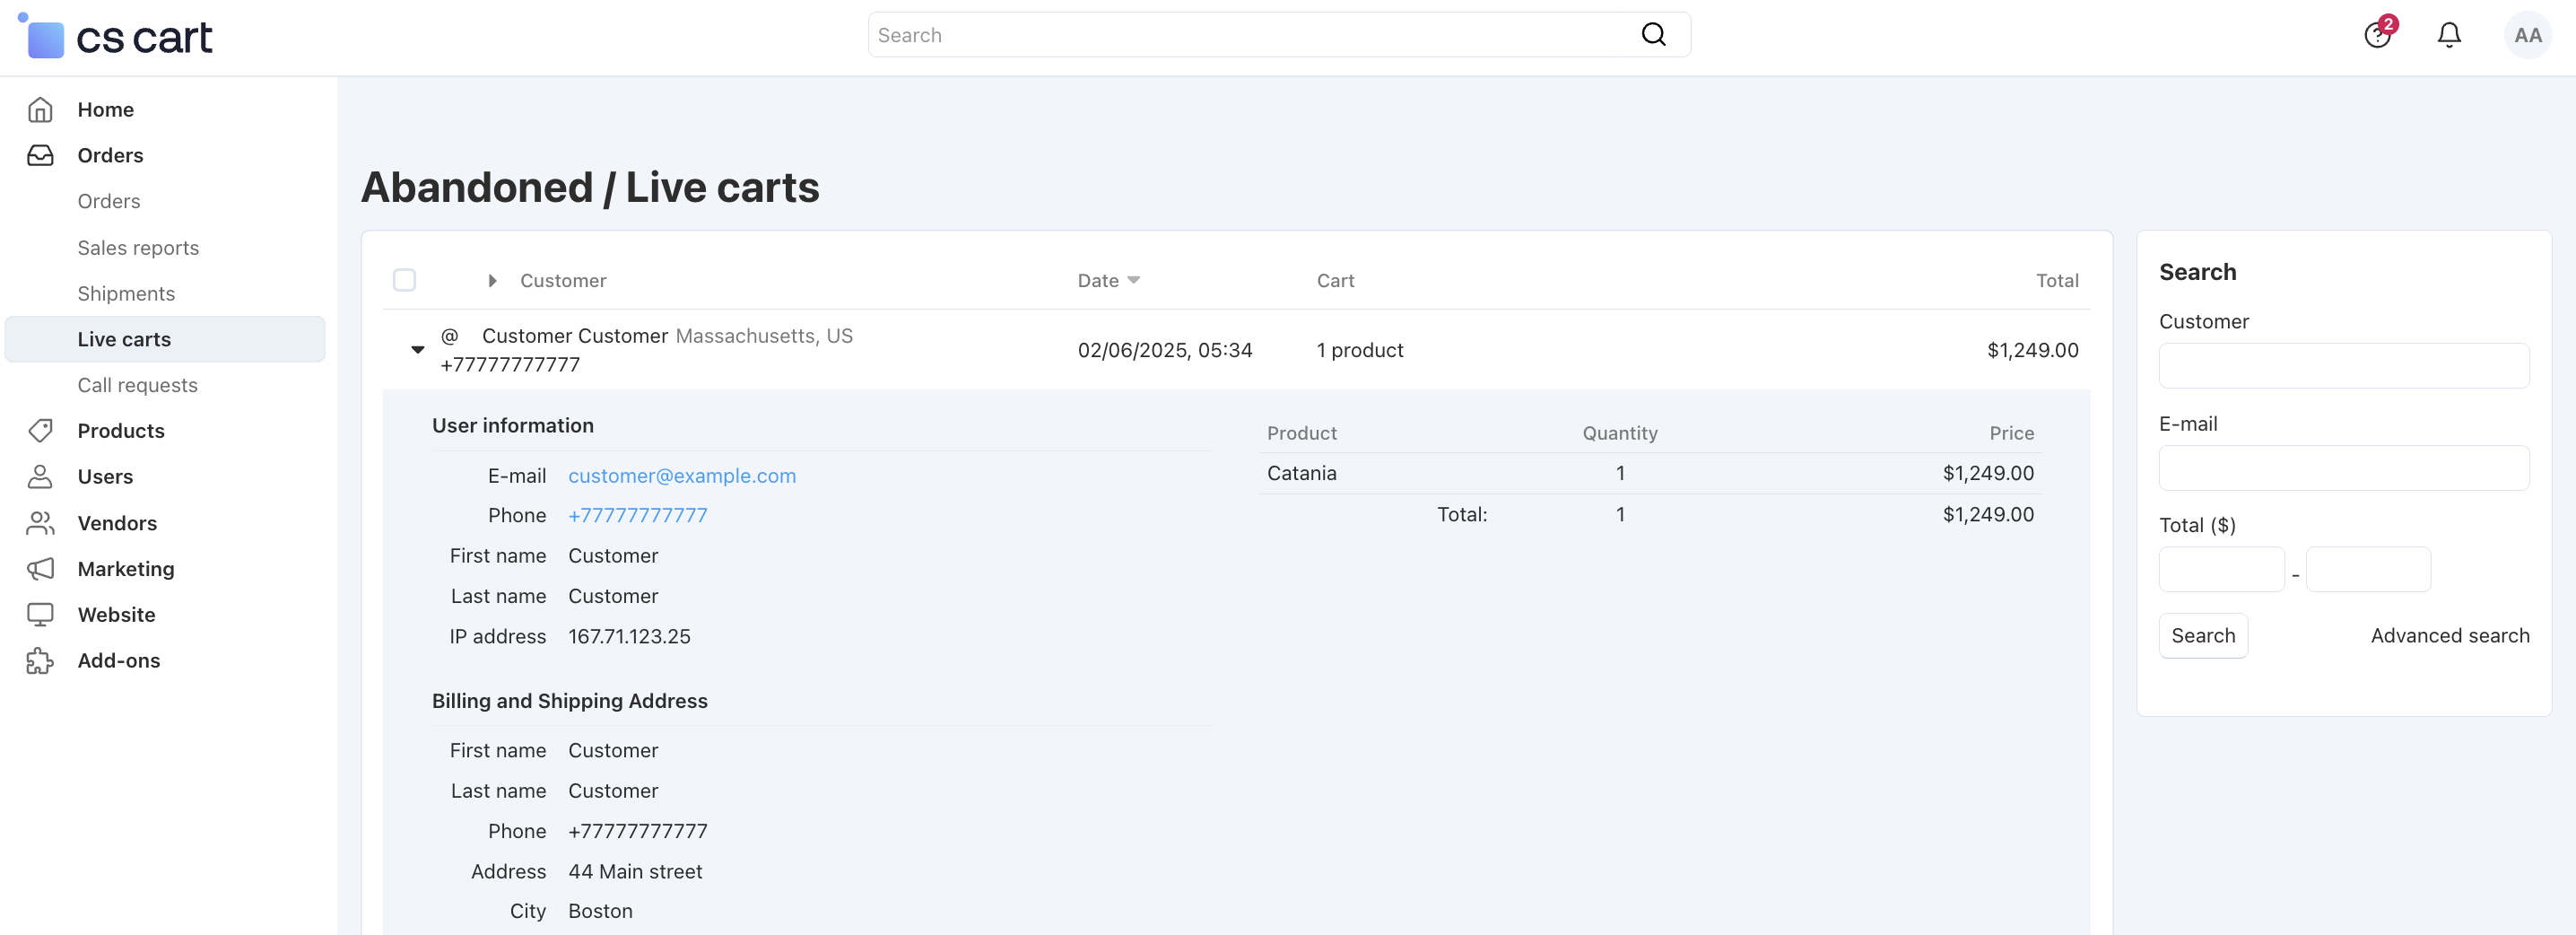Viewport: 2576px width, 935px height.
Task: Collapse the Customer Customer cart row
Action: (x=418, y=349)
